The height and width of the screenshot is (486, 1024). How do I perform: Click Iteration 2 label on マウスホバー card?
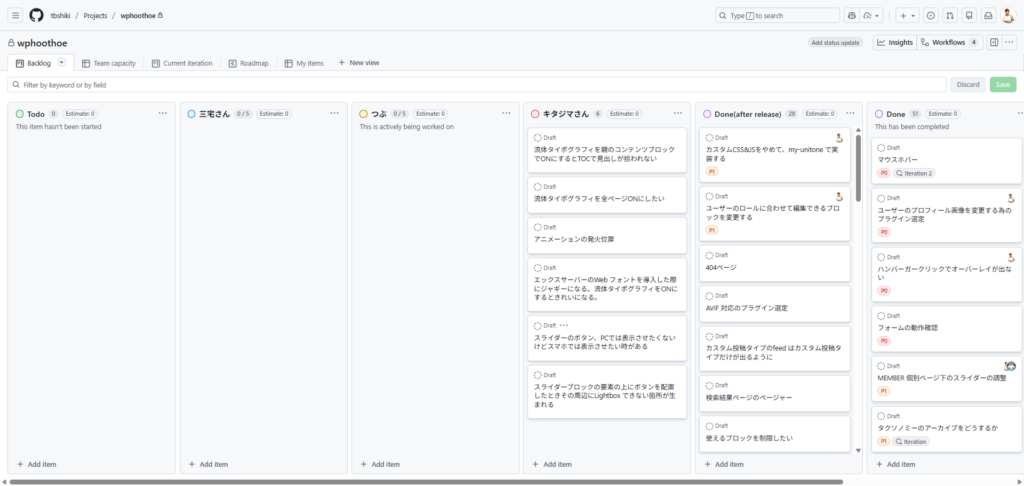914,173
